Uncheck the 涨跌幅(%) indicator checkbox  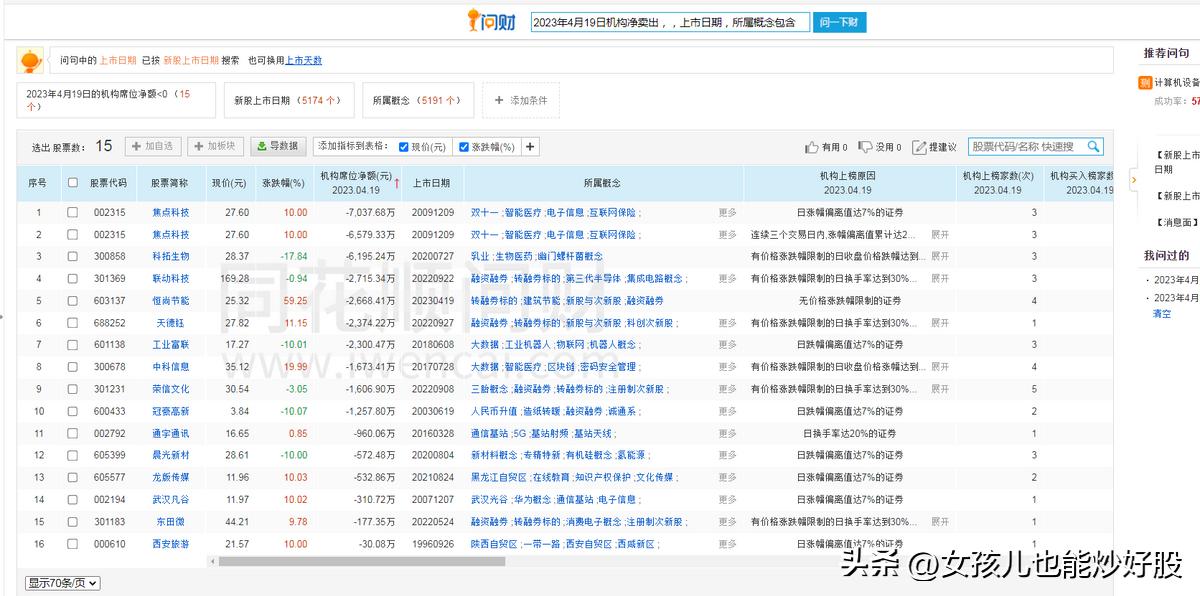464,147
